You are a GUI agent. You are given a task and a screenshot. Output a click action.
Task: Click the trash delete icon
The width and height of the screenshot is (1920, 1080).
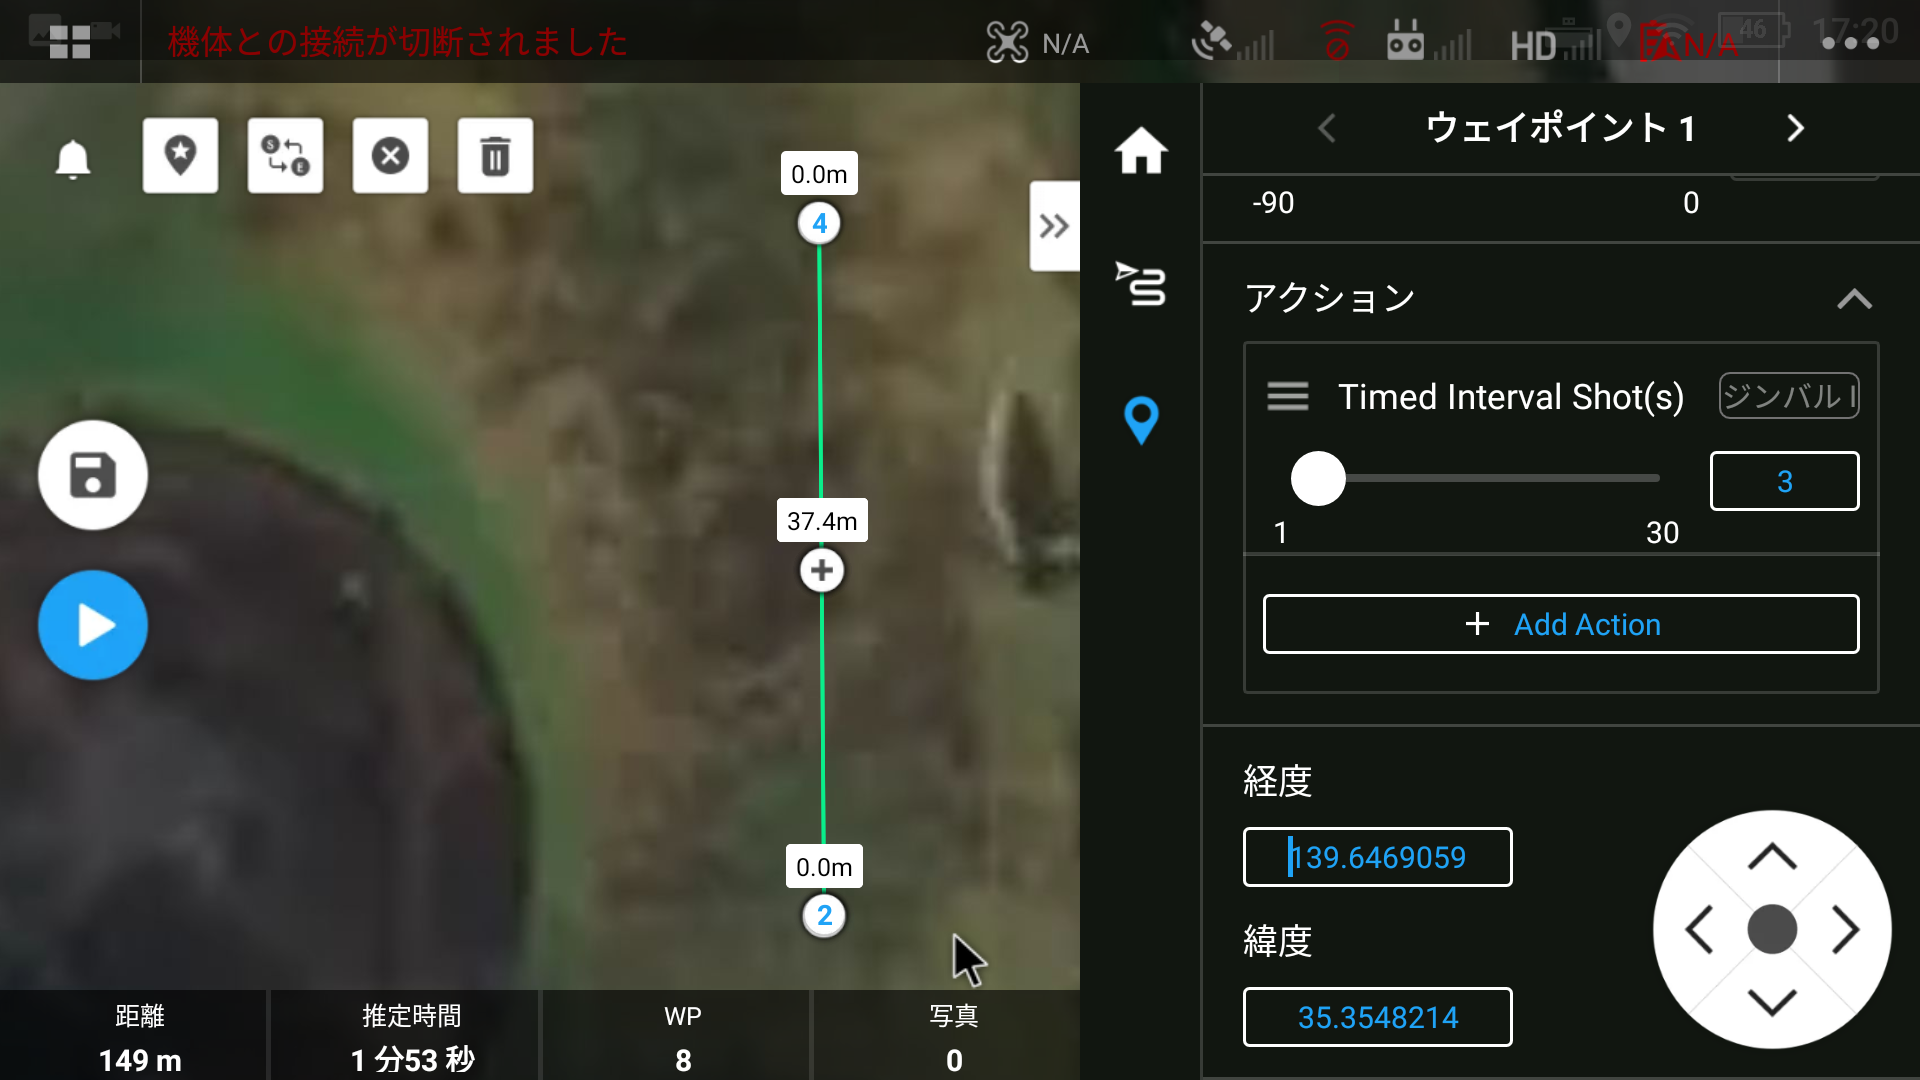point(495,156)
